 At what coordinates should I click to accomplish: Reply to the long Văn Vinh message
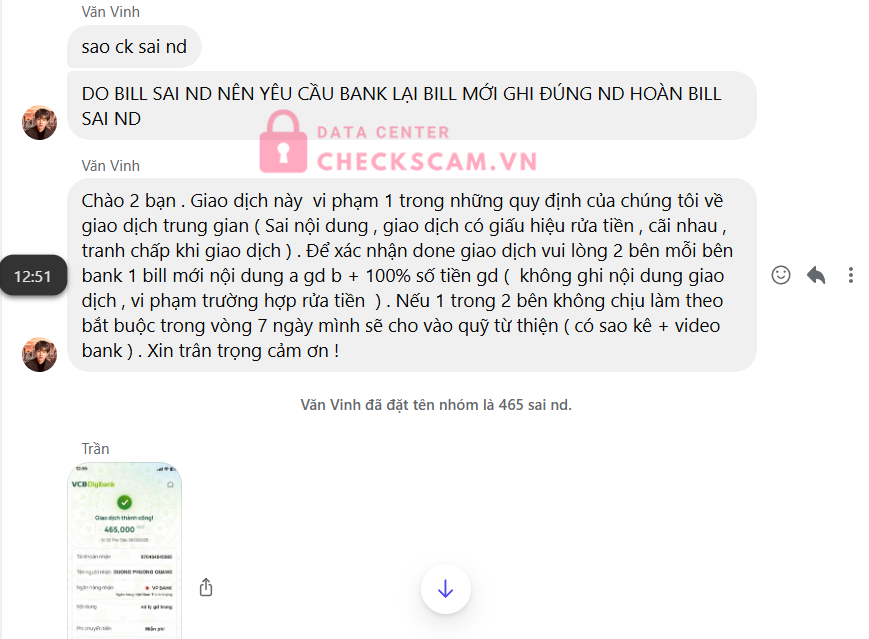[x=816, y=275]
